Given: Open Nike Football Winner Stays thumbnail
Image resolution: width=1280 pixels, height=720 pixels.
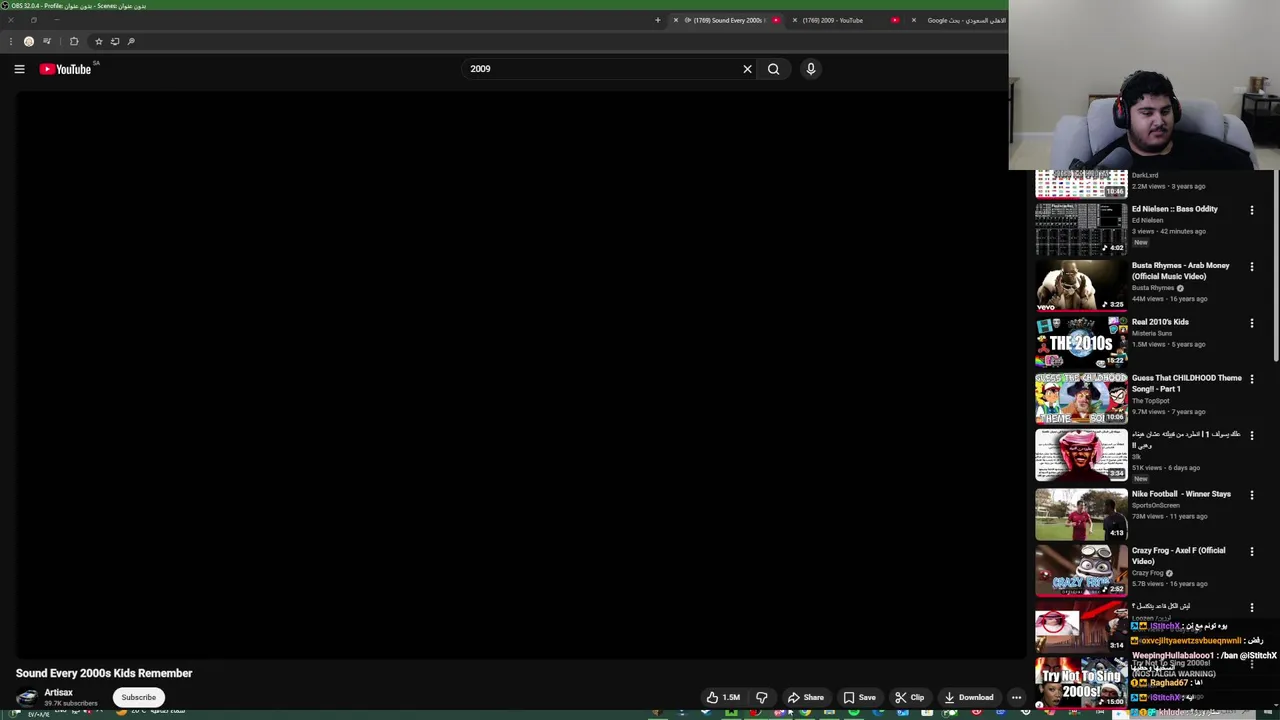Looking at the screenshot, I should [x=1081, y=514].
